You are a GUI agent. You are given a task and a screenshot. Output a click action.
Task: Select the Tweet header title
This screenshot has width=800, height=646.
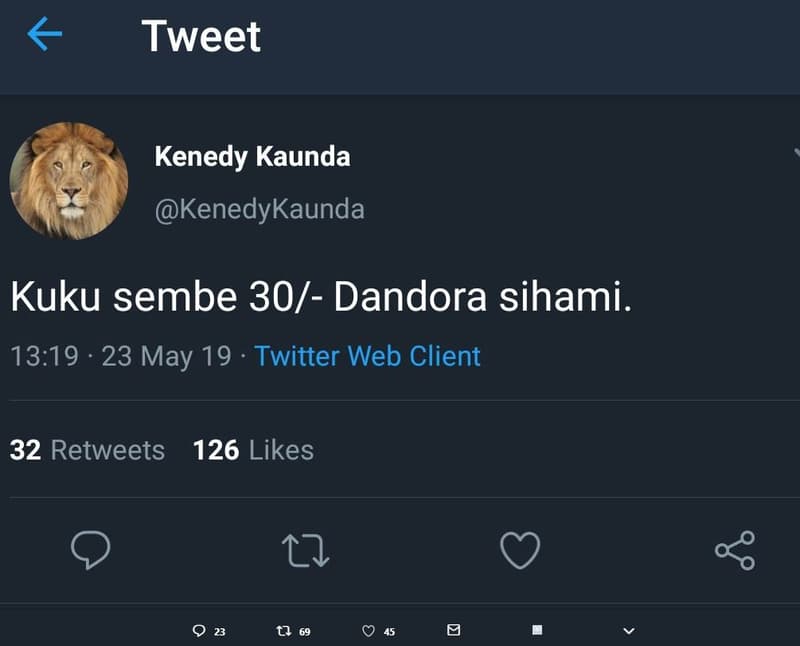[x=199, y=37]
